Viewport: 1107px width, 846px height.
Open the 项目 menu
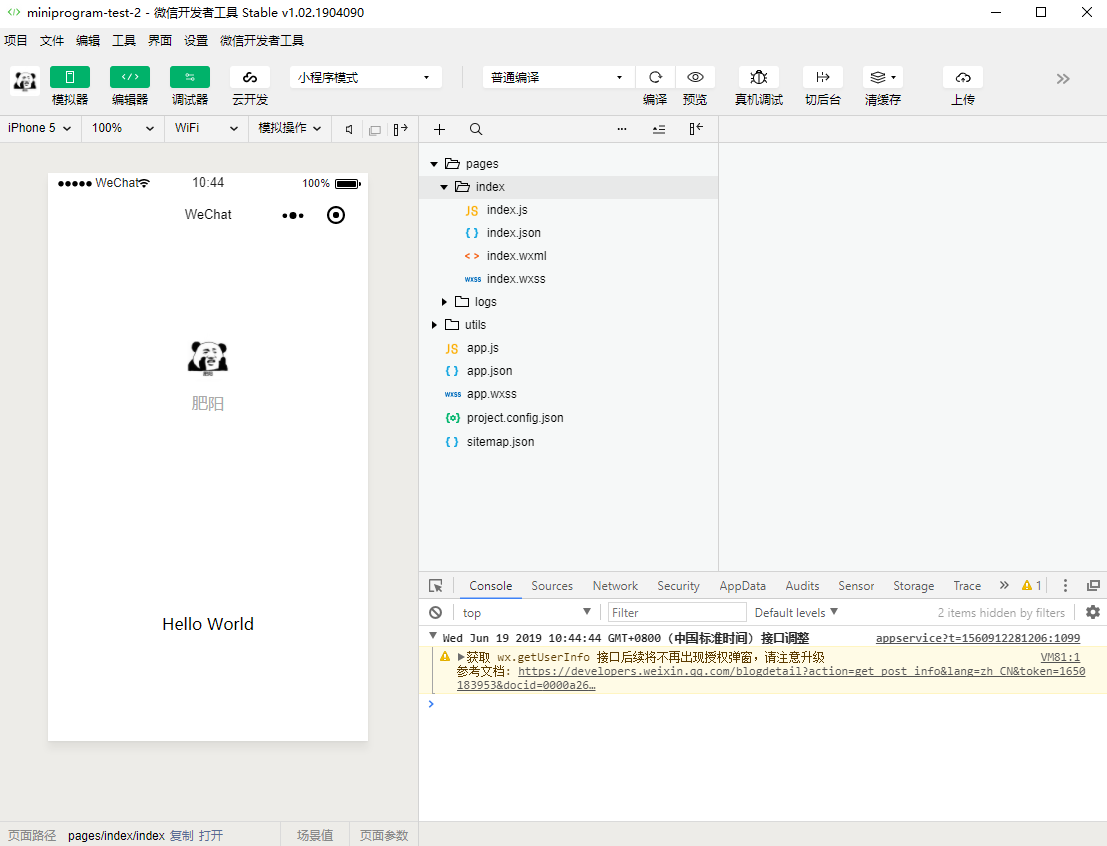tap(16, 41)
